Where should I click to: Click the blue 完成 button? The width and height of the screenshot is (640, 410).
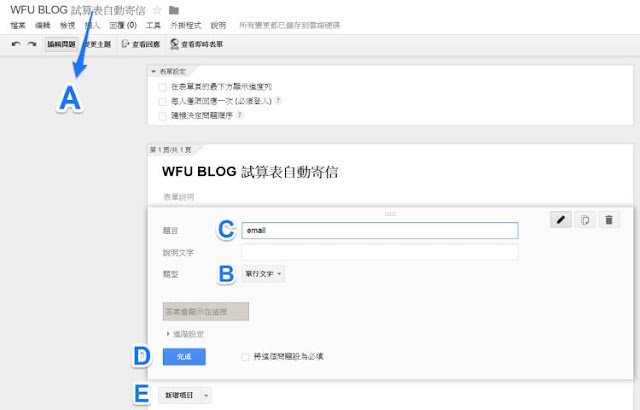pos(184,357)
